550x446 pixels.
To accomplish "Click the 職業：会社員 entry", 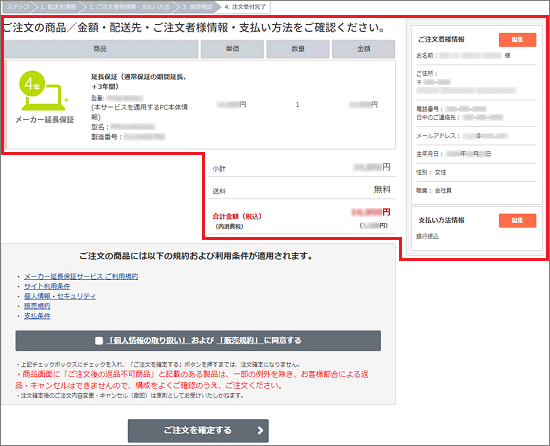I will pyautogui.click(x=434, y=190).
